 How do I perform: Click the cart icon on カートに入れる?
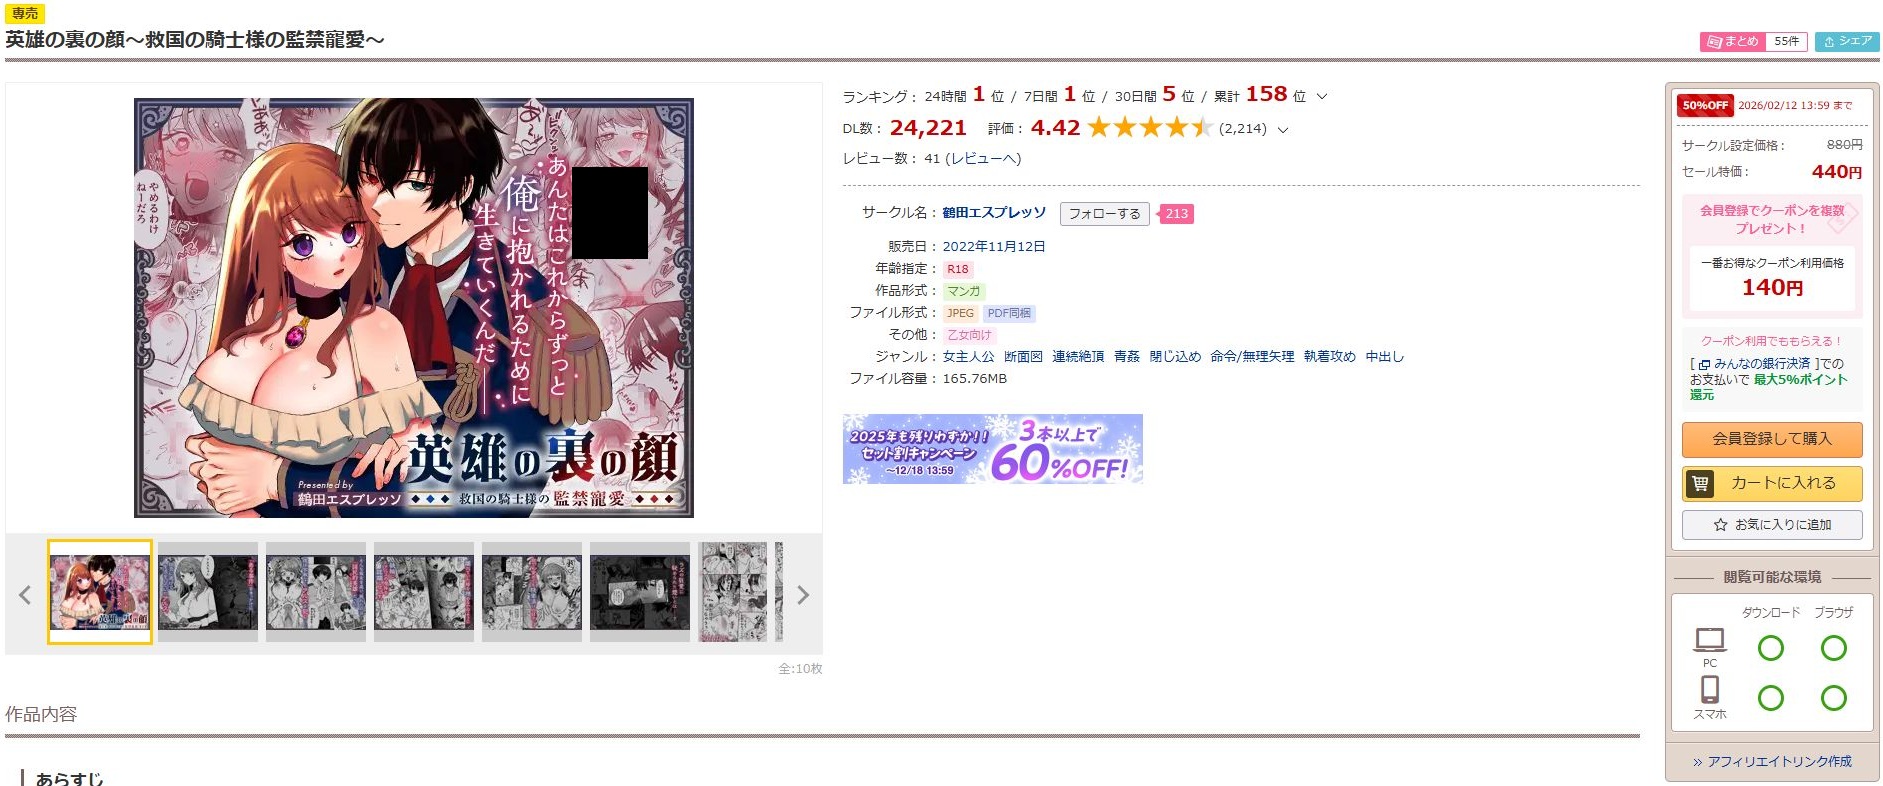pos(1699,483)
